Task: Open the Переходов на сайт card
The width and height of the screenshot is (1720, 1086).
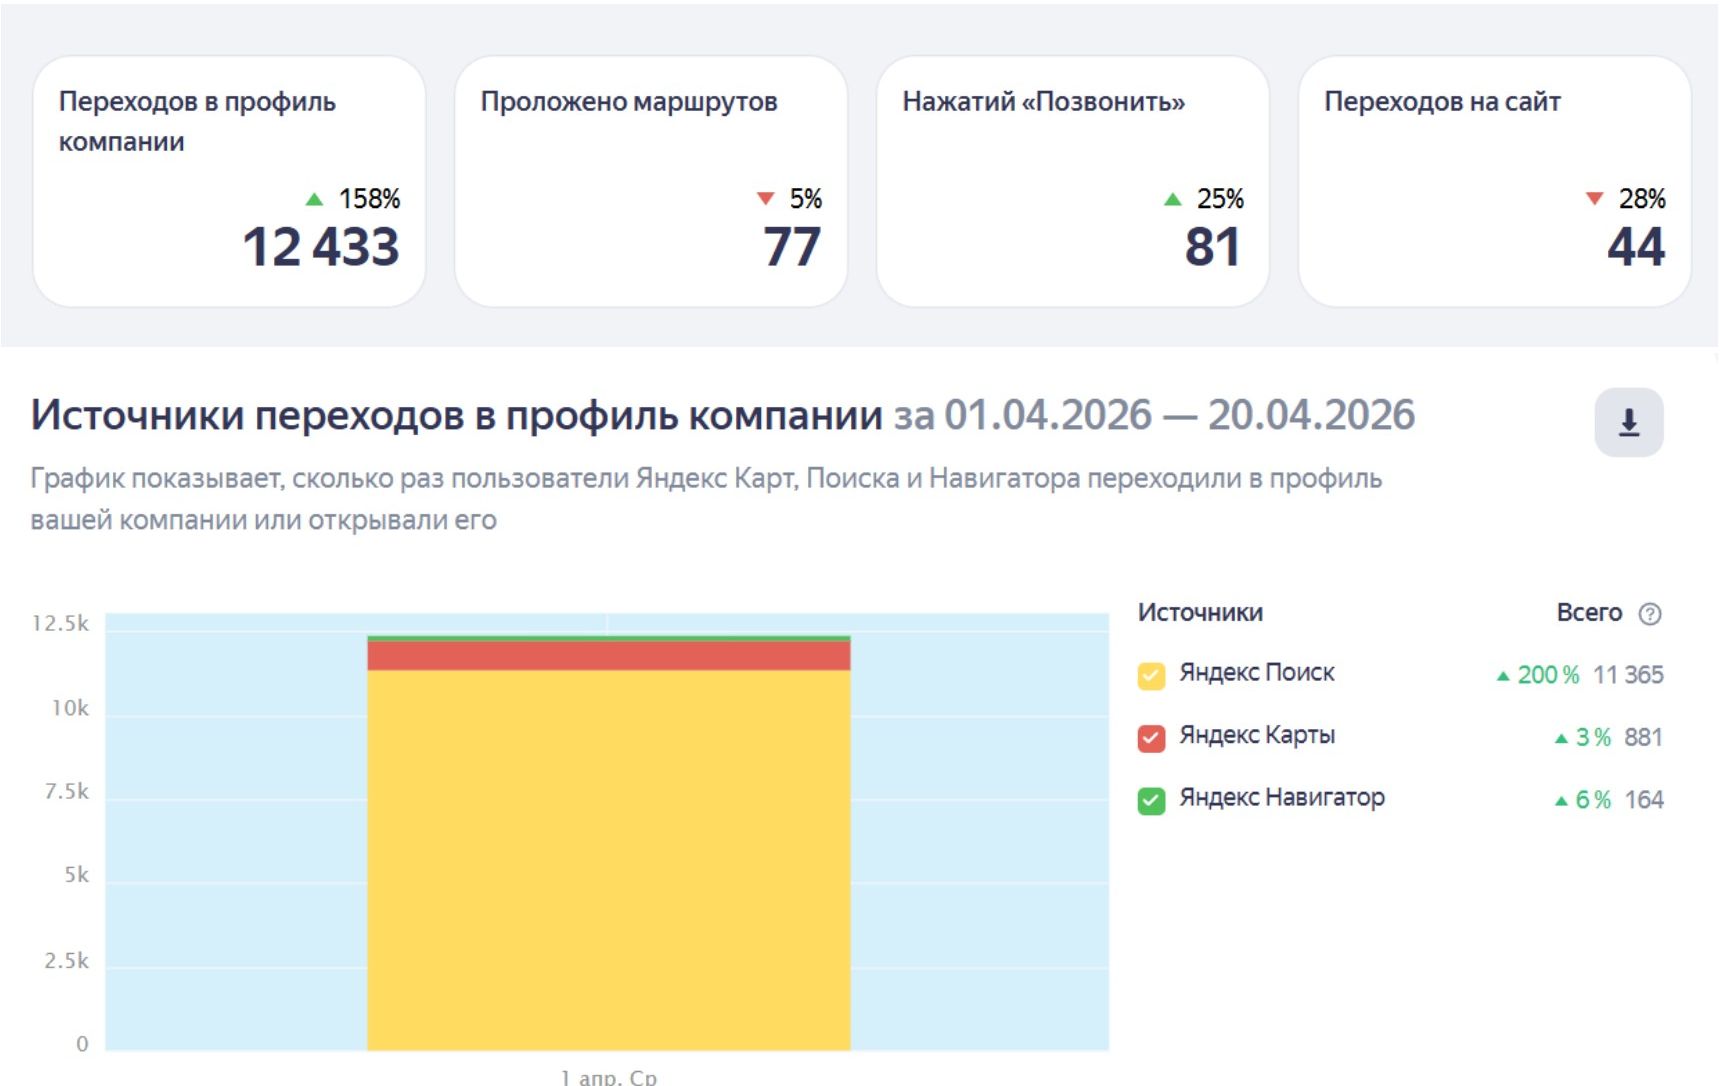Action: 1495,181
